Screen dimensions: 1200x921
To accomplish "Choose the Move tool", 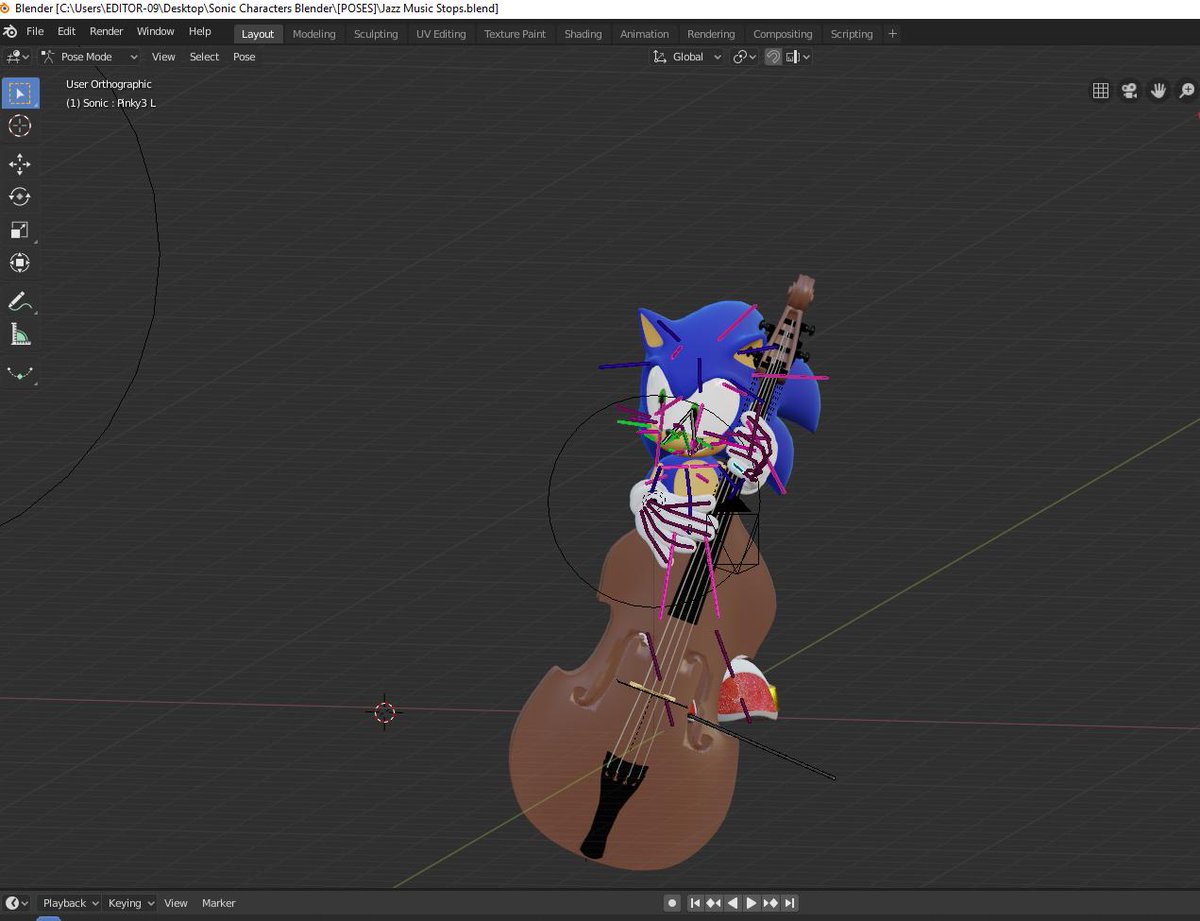I will pyautogui.click(x=20, y=164).
